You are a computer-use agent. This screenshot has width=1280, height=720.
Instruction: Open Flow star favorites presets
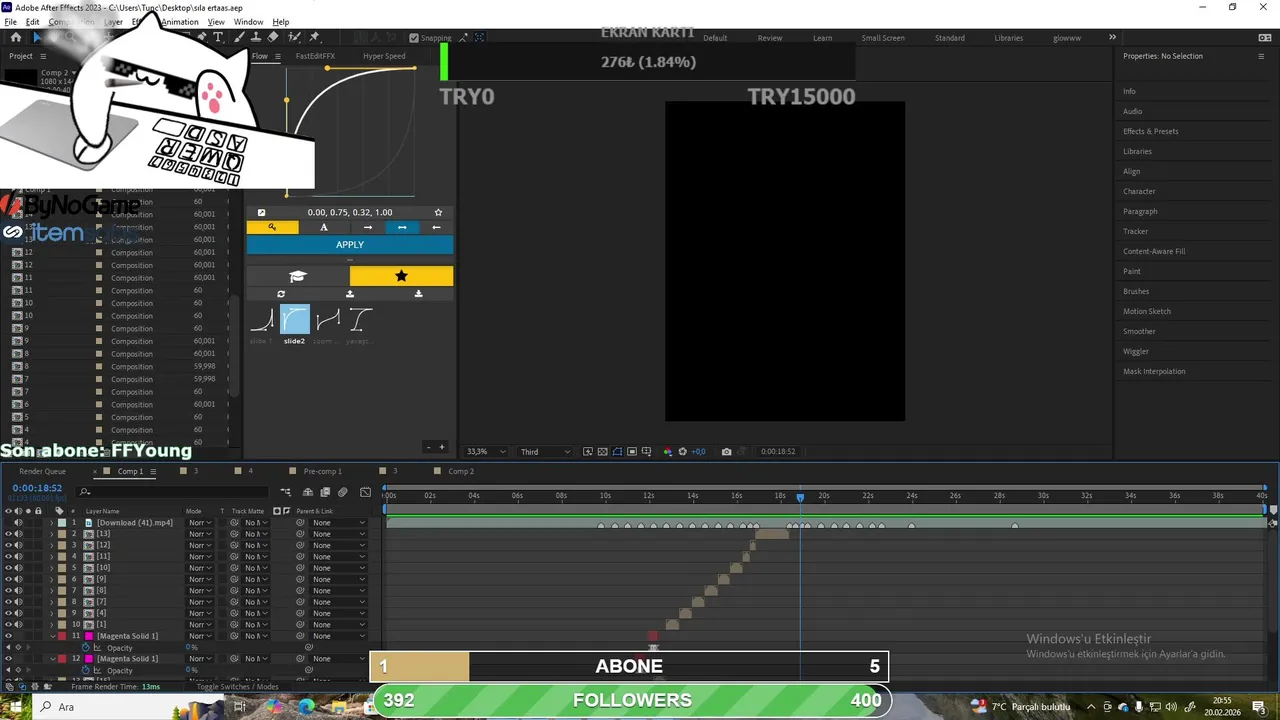click(x=401, y=276)
